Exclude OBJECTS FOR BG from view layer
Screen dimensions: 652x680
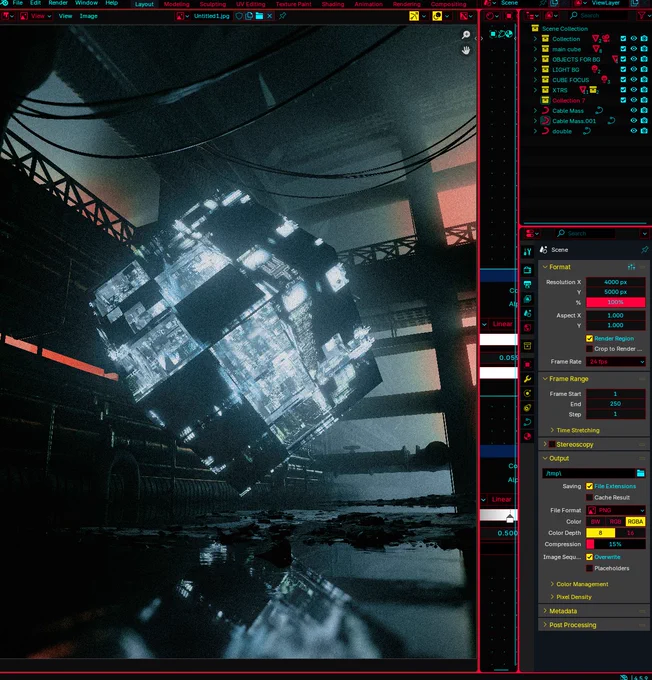click(x=623, y=59)
